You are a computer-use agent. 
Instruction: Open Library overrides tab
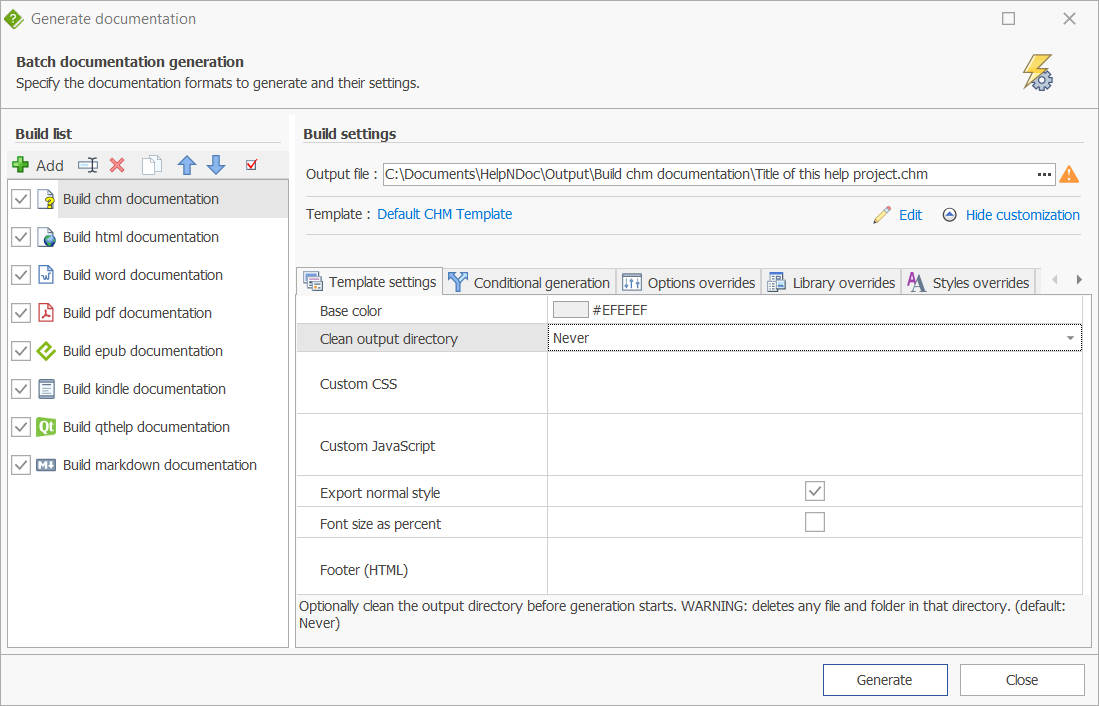[x=831, y=283]
